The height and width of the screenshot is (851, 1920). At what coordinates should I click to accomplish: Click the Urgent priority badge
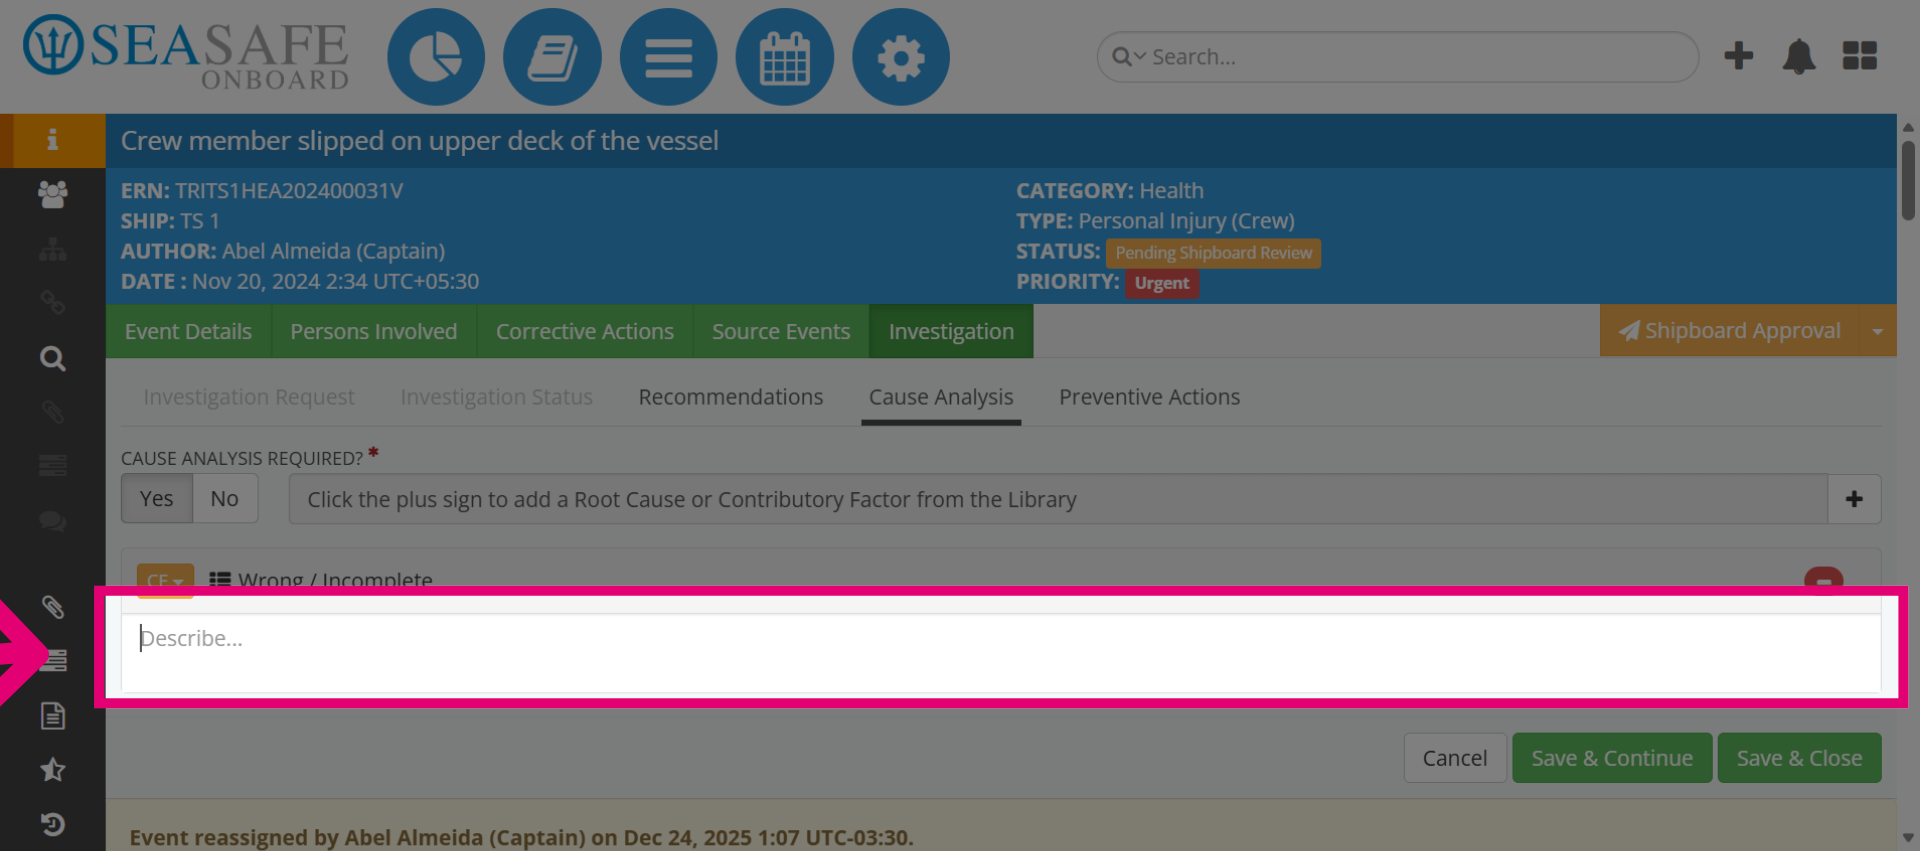[1162, 283]
